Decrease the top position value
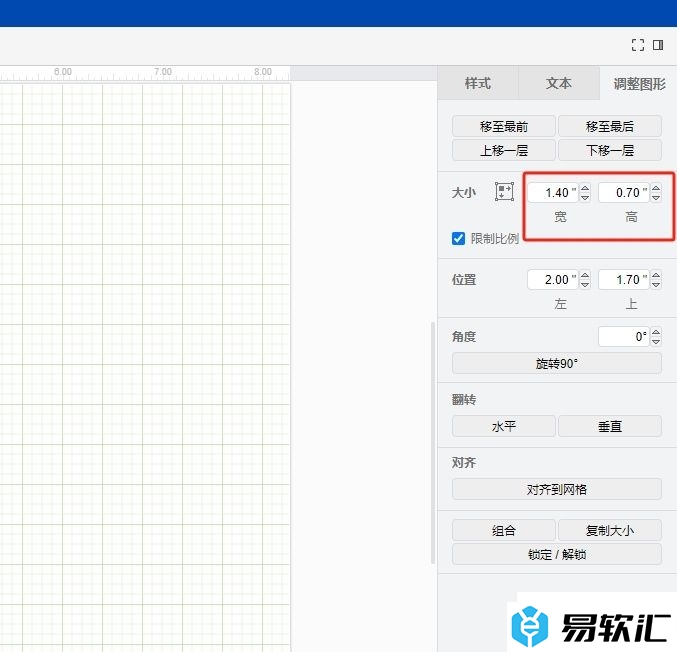 656,285
